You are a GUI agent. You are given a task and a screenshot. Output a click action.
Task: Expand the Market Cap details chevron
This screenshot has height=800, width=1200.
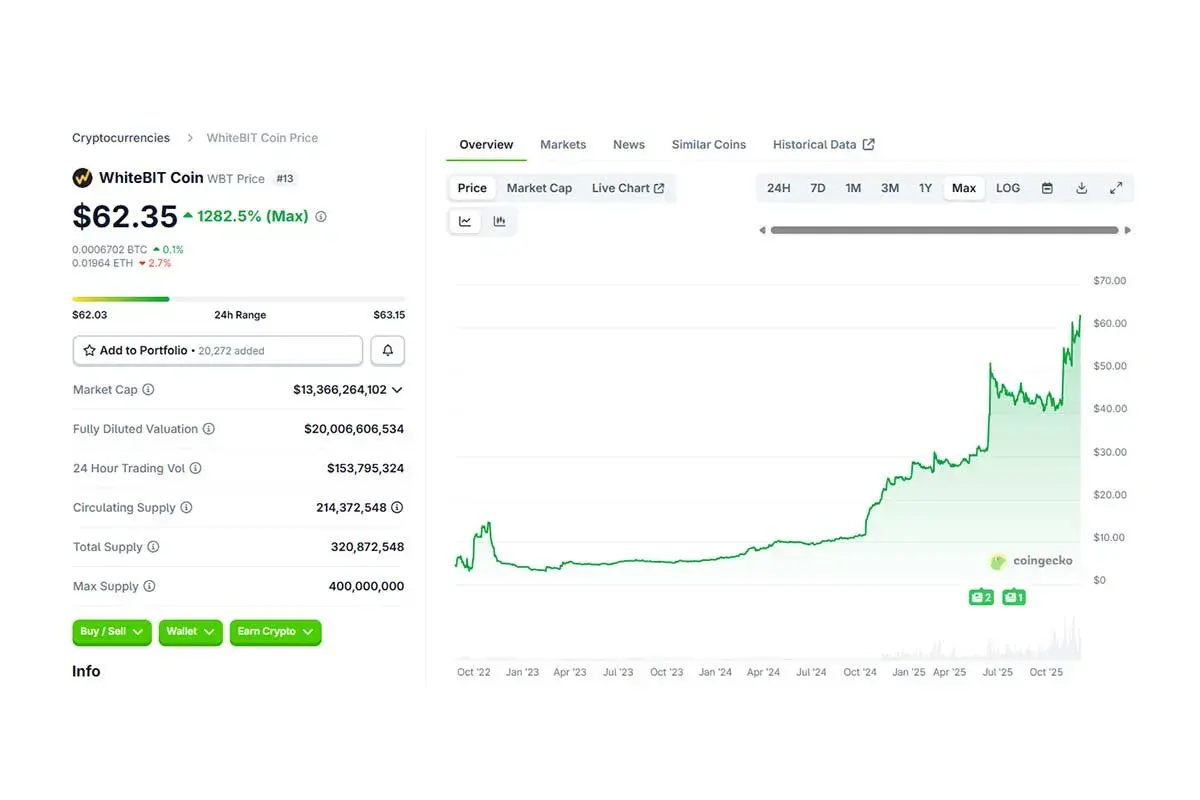click(x=397, y=389)
